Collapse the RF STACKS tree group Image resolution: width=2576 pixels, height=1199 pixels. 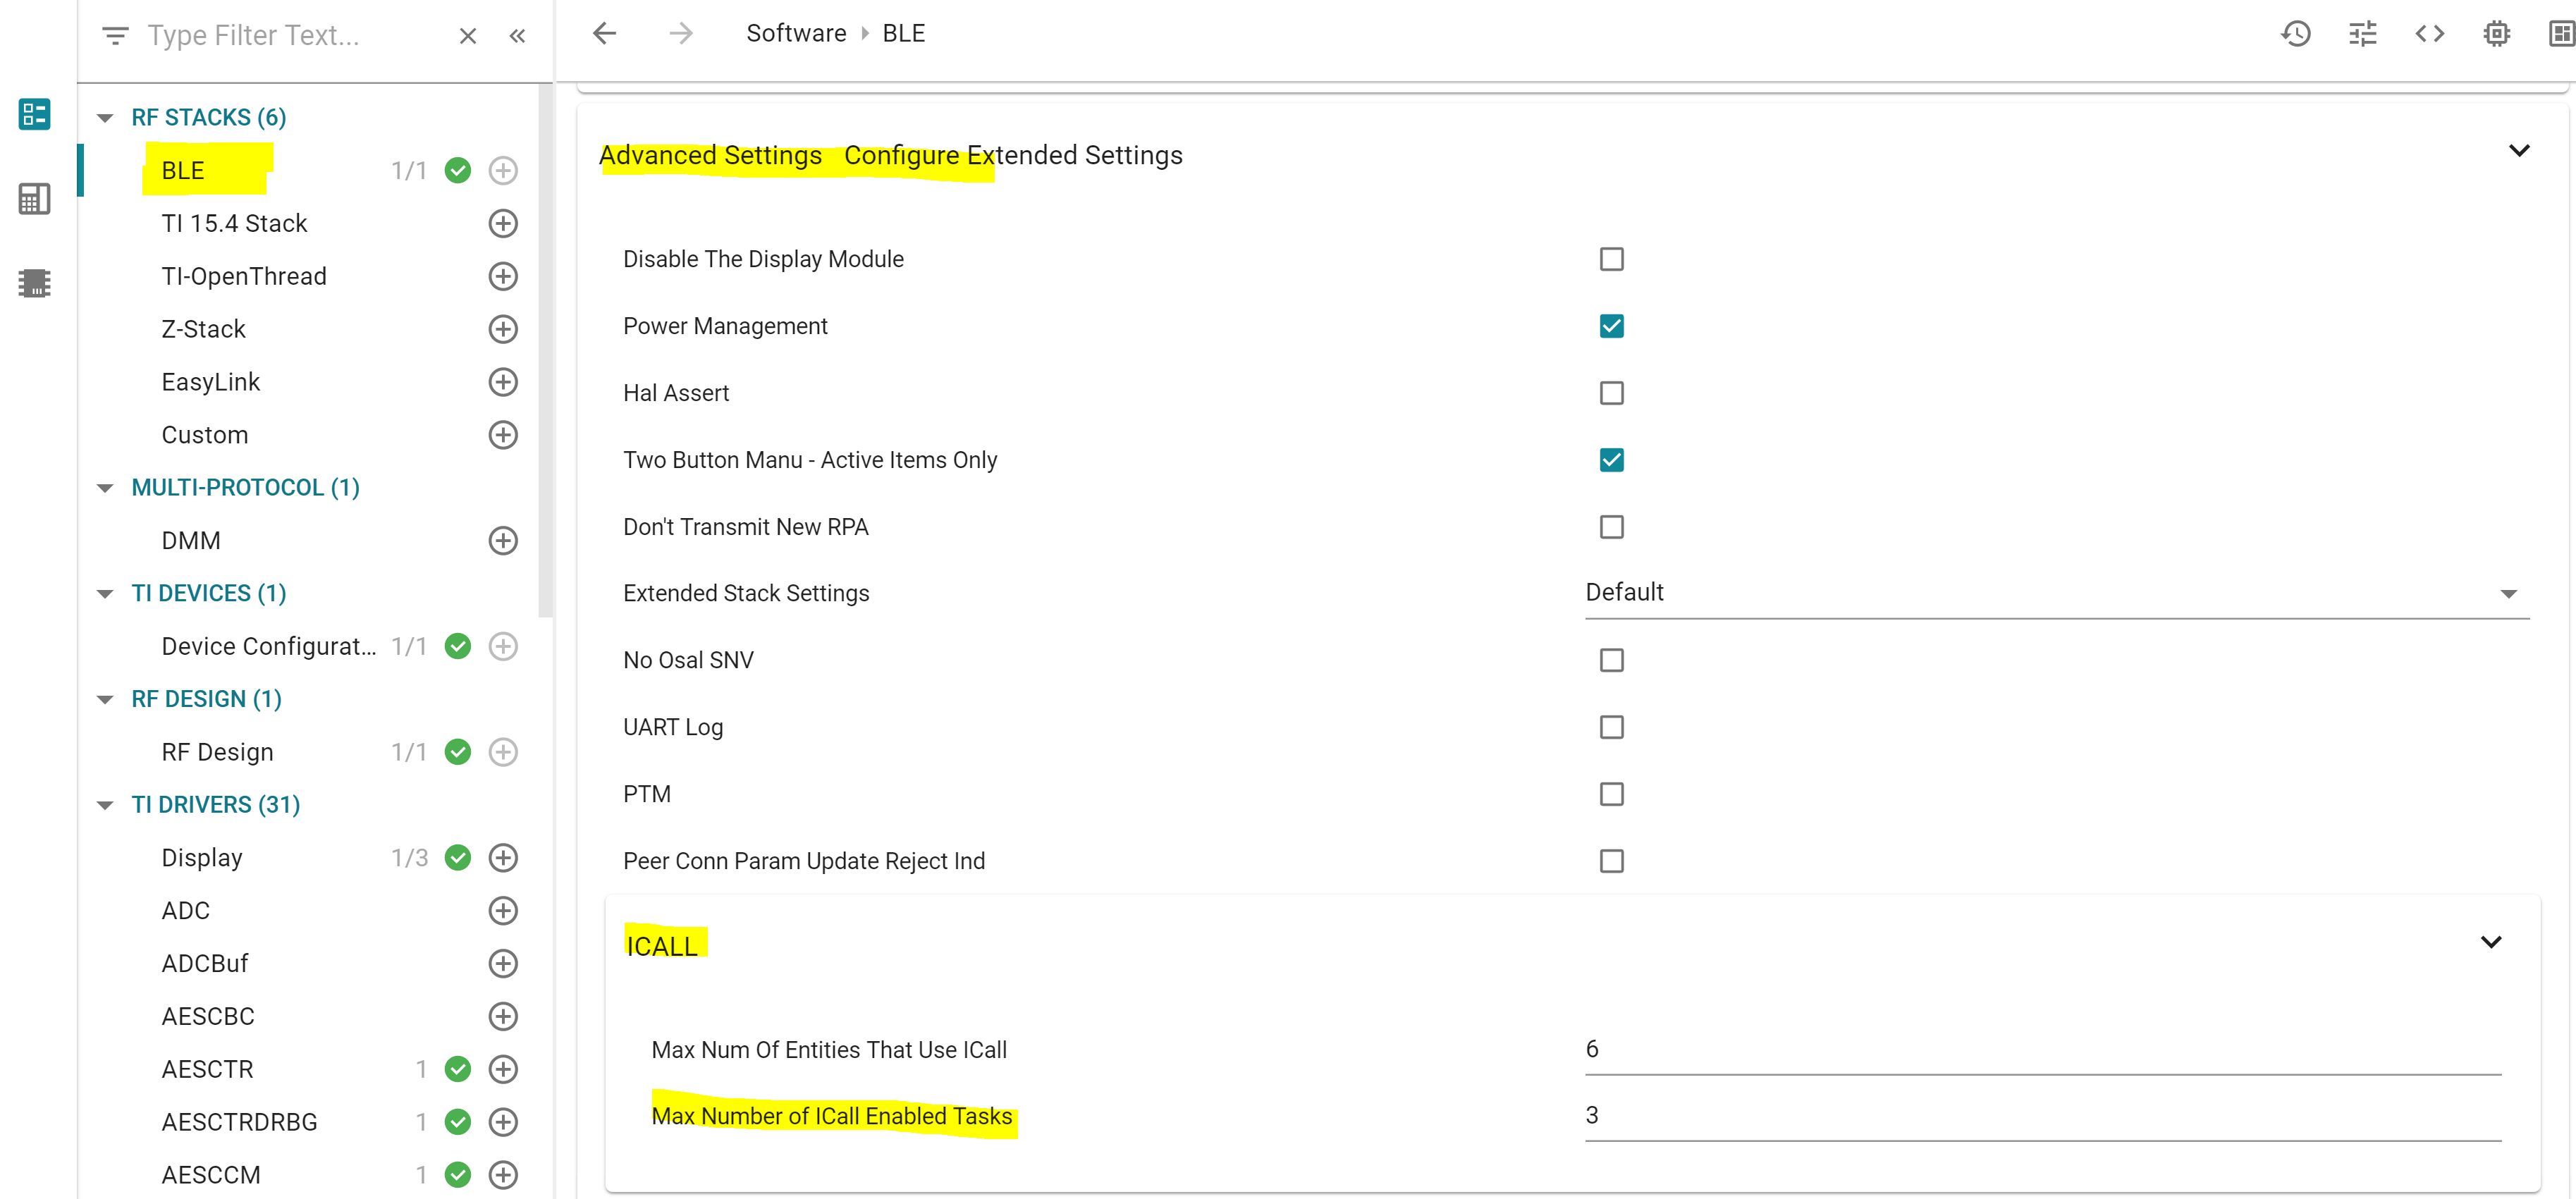[x=105, y=118]
